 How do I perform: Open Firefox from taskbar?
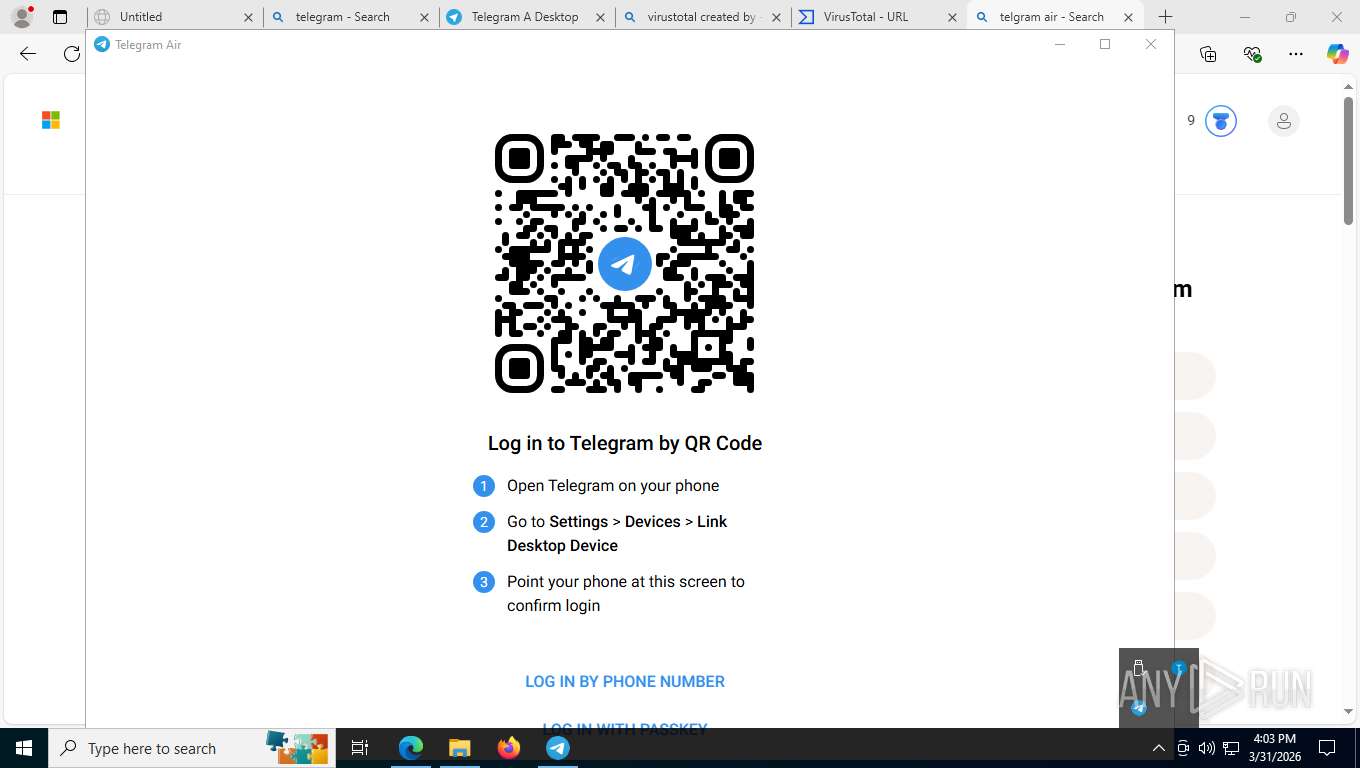click(509, 748)
